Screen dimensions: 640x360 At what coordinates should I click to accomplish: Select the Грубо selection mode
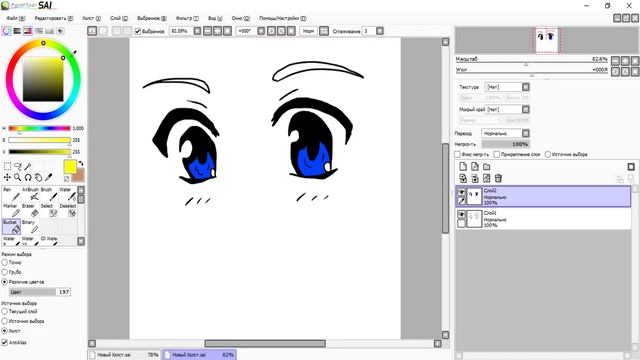(5, 272)
